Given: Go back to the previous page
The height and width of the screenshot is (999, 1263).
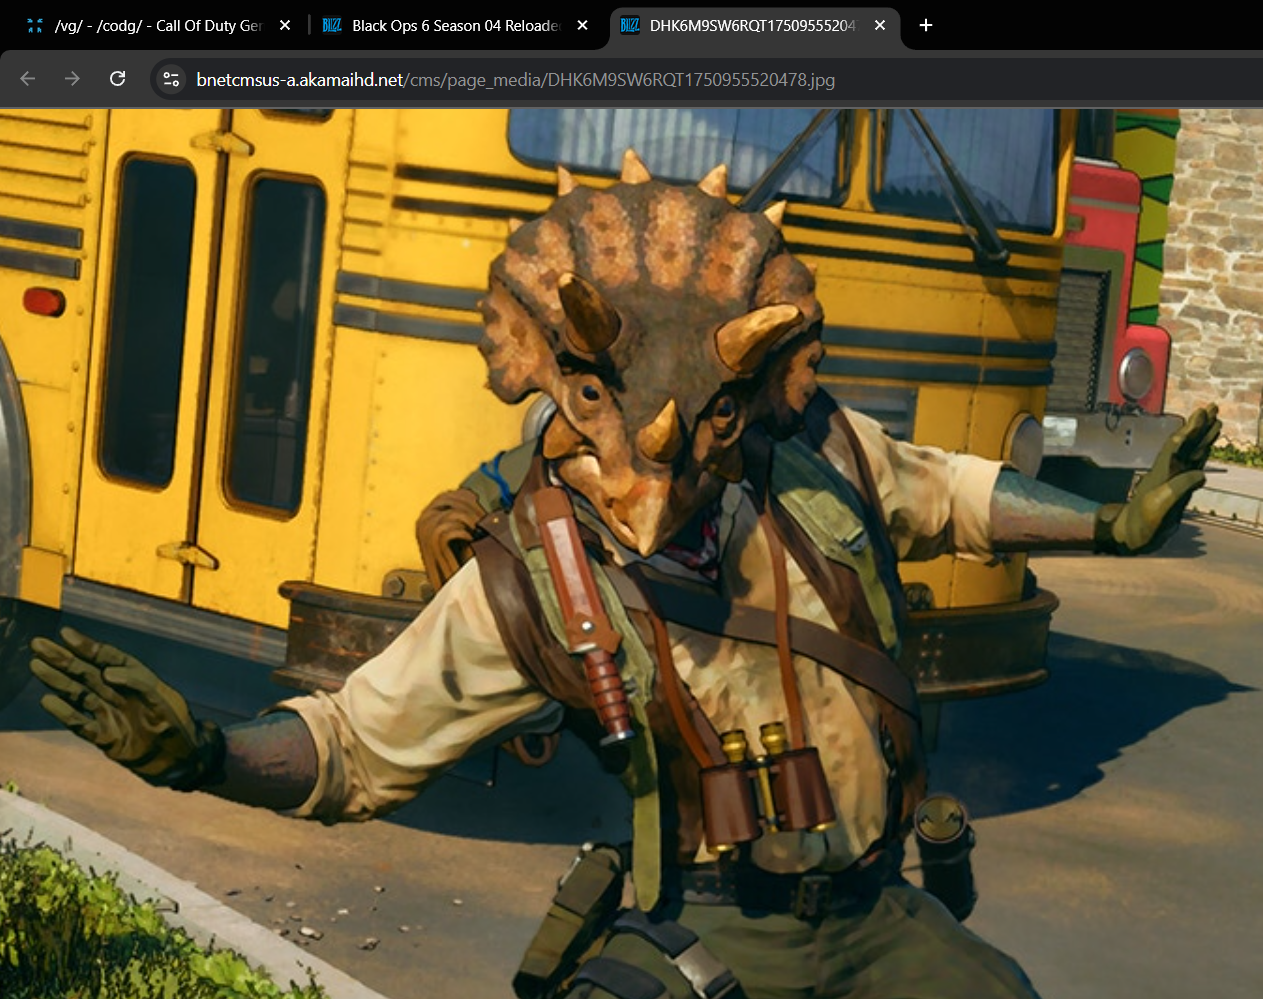Looking at the screenshot, I should point(28,79).
